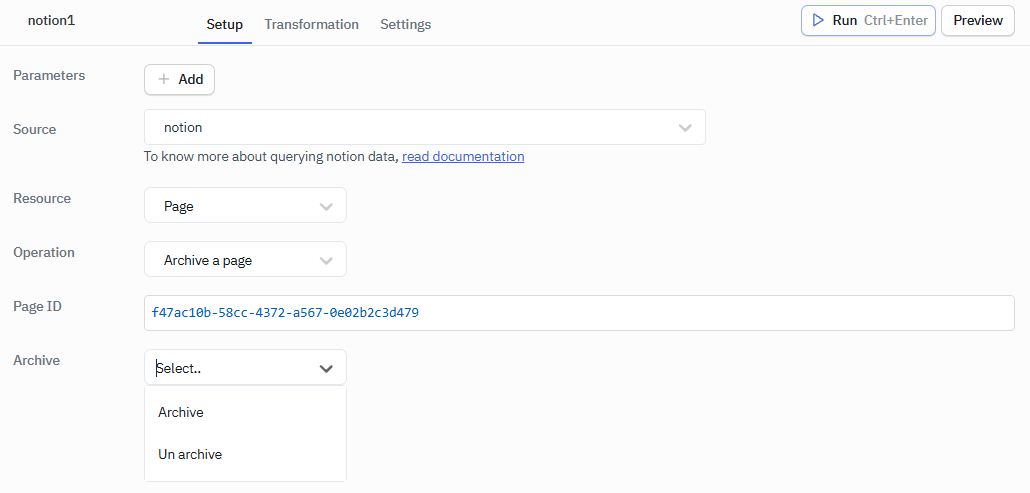Click the notion1 query name

click(51, 20)
